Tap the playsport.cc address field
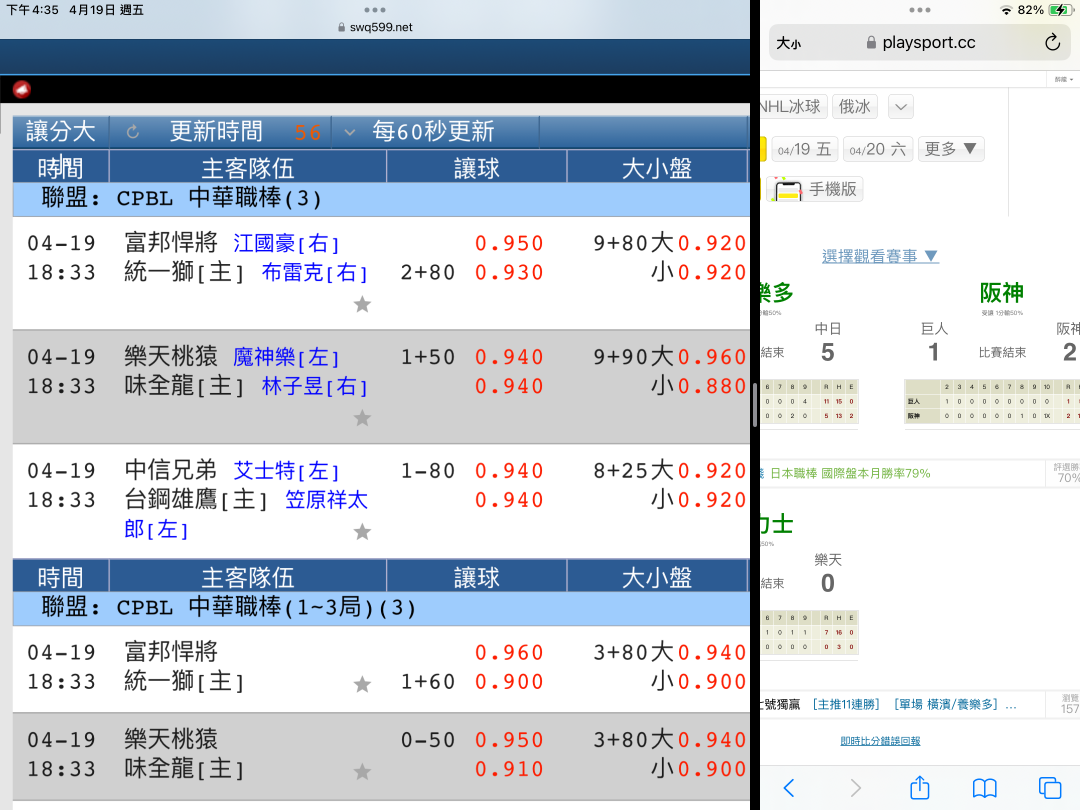The height and width of the screenshot is (810, 1080). click(x=920, y=43)
